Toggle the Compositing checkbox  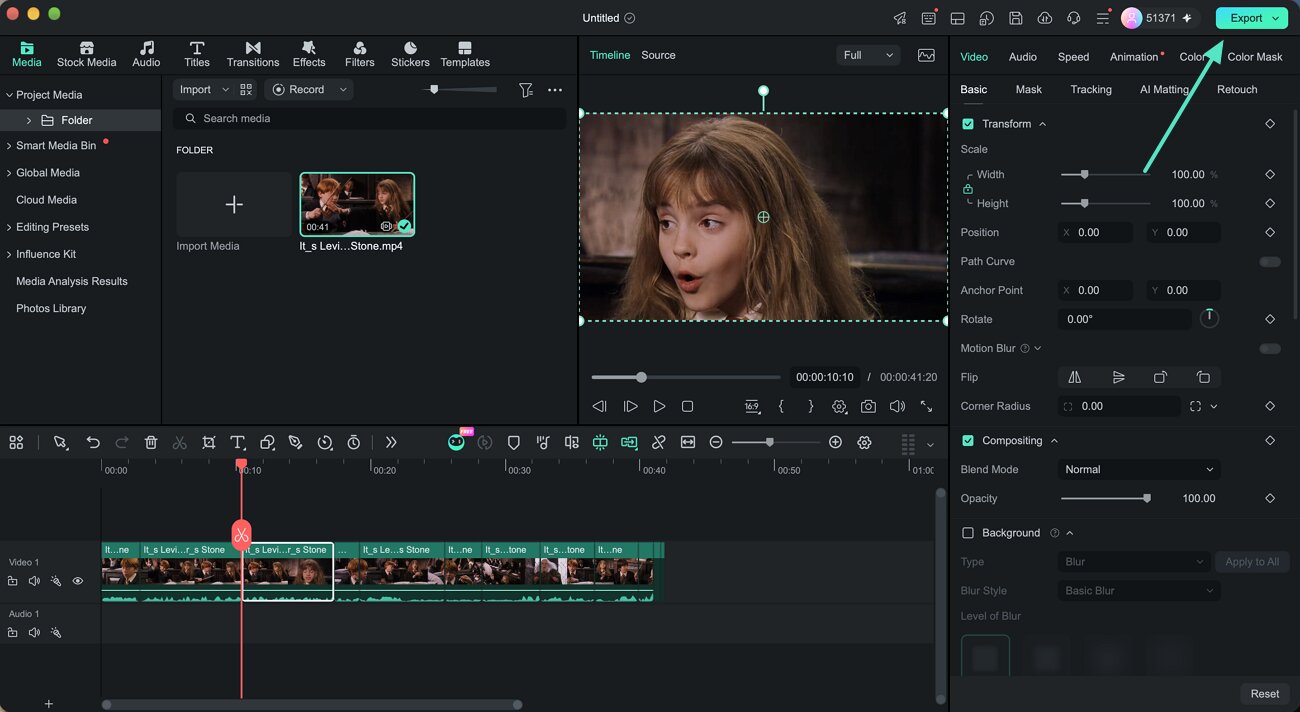click(x=968, y=441)
